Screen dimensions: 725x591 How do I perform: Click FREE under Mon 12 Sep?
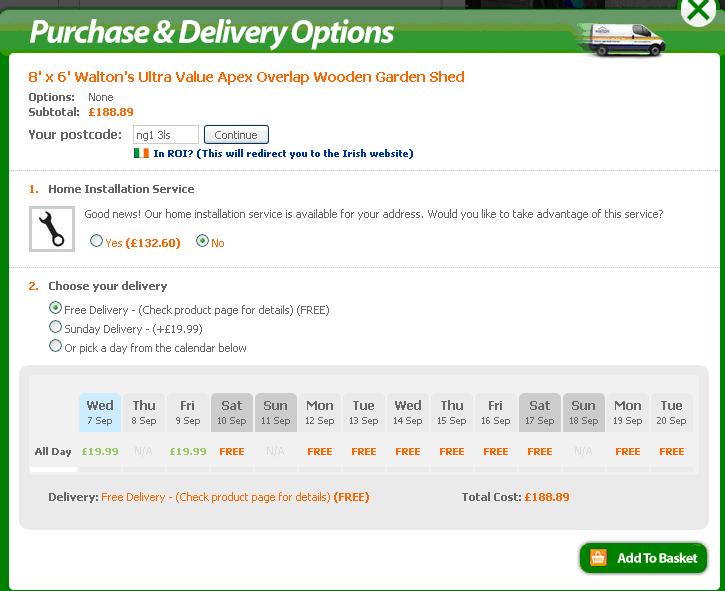coord(319,451)
